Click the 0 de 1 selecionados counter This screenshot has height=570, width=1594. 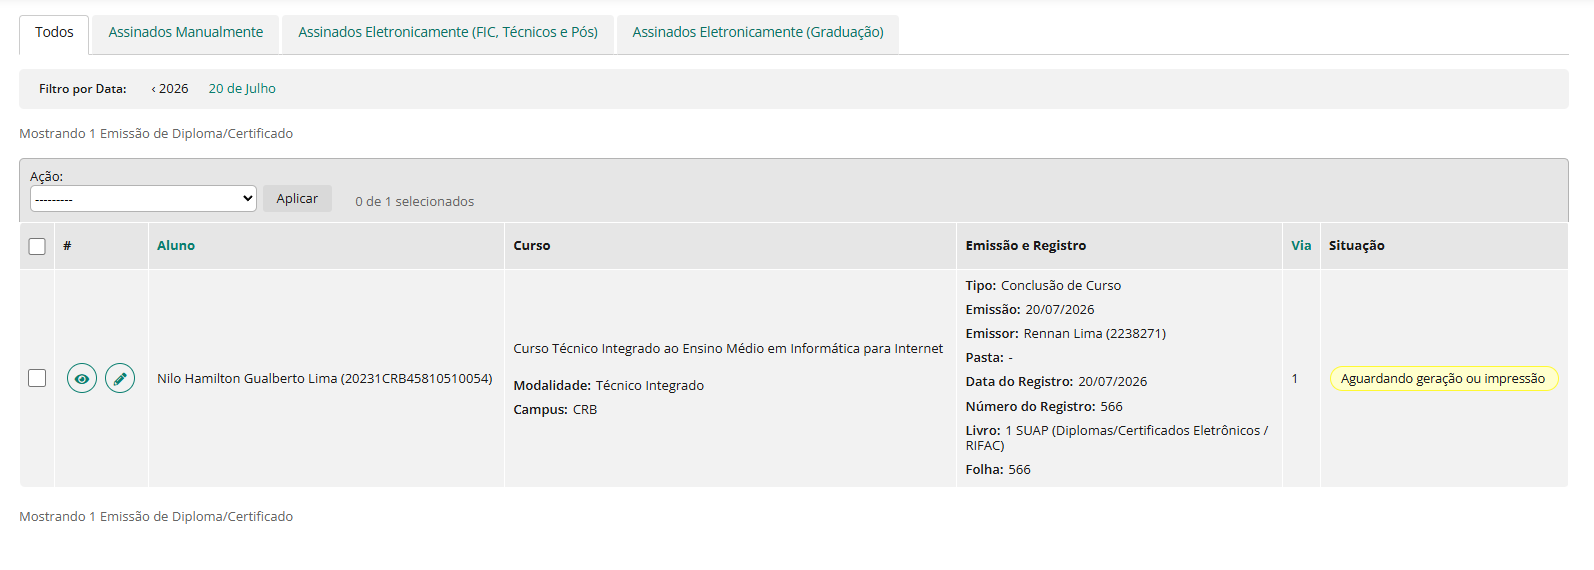pyautogui.click(x=415, y=202)
